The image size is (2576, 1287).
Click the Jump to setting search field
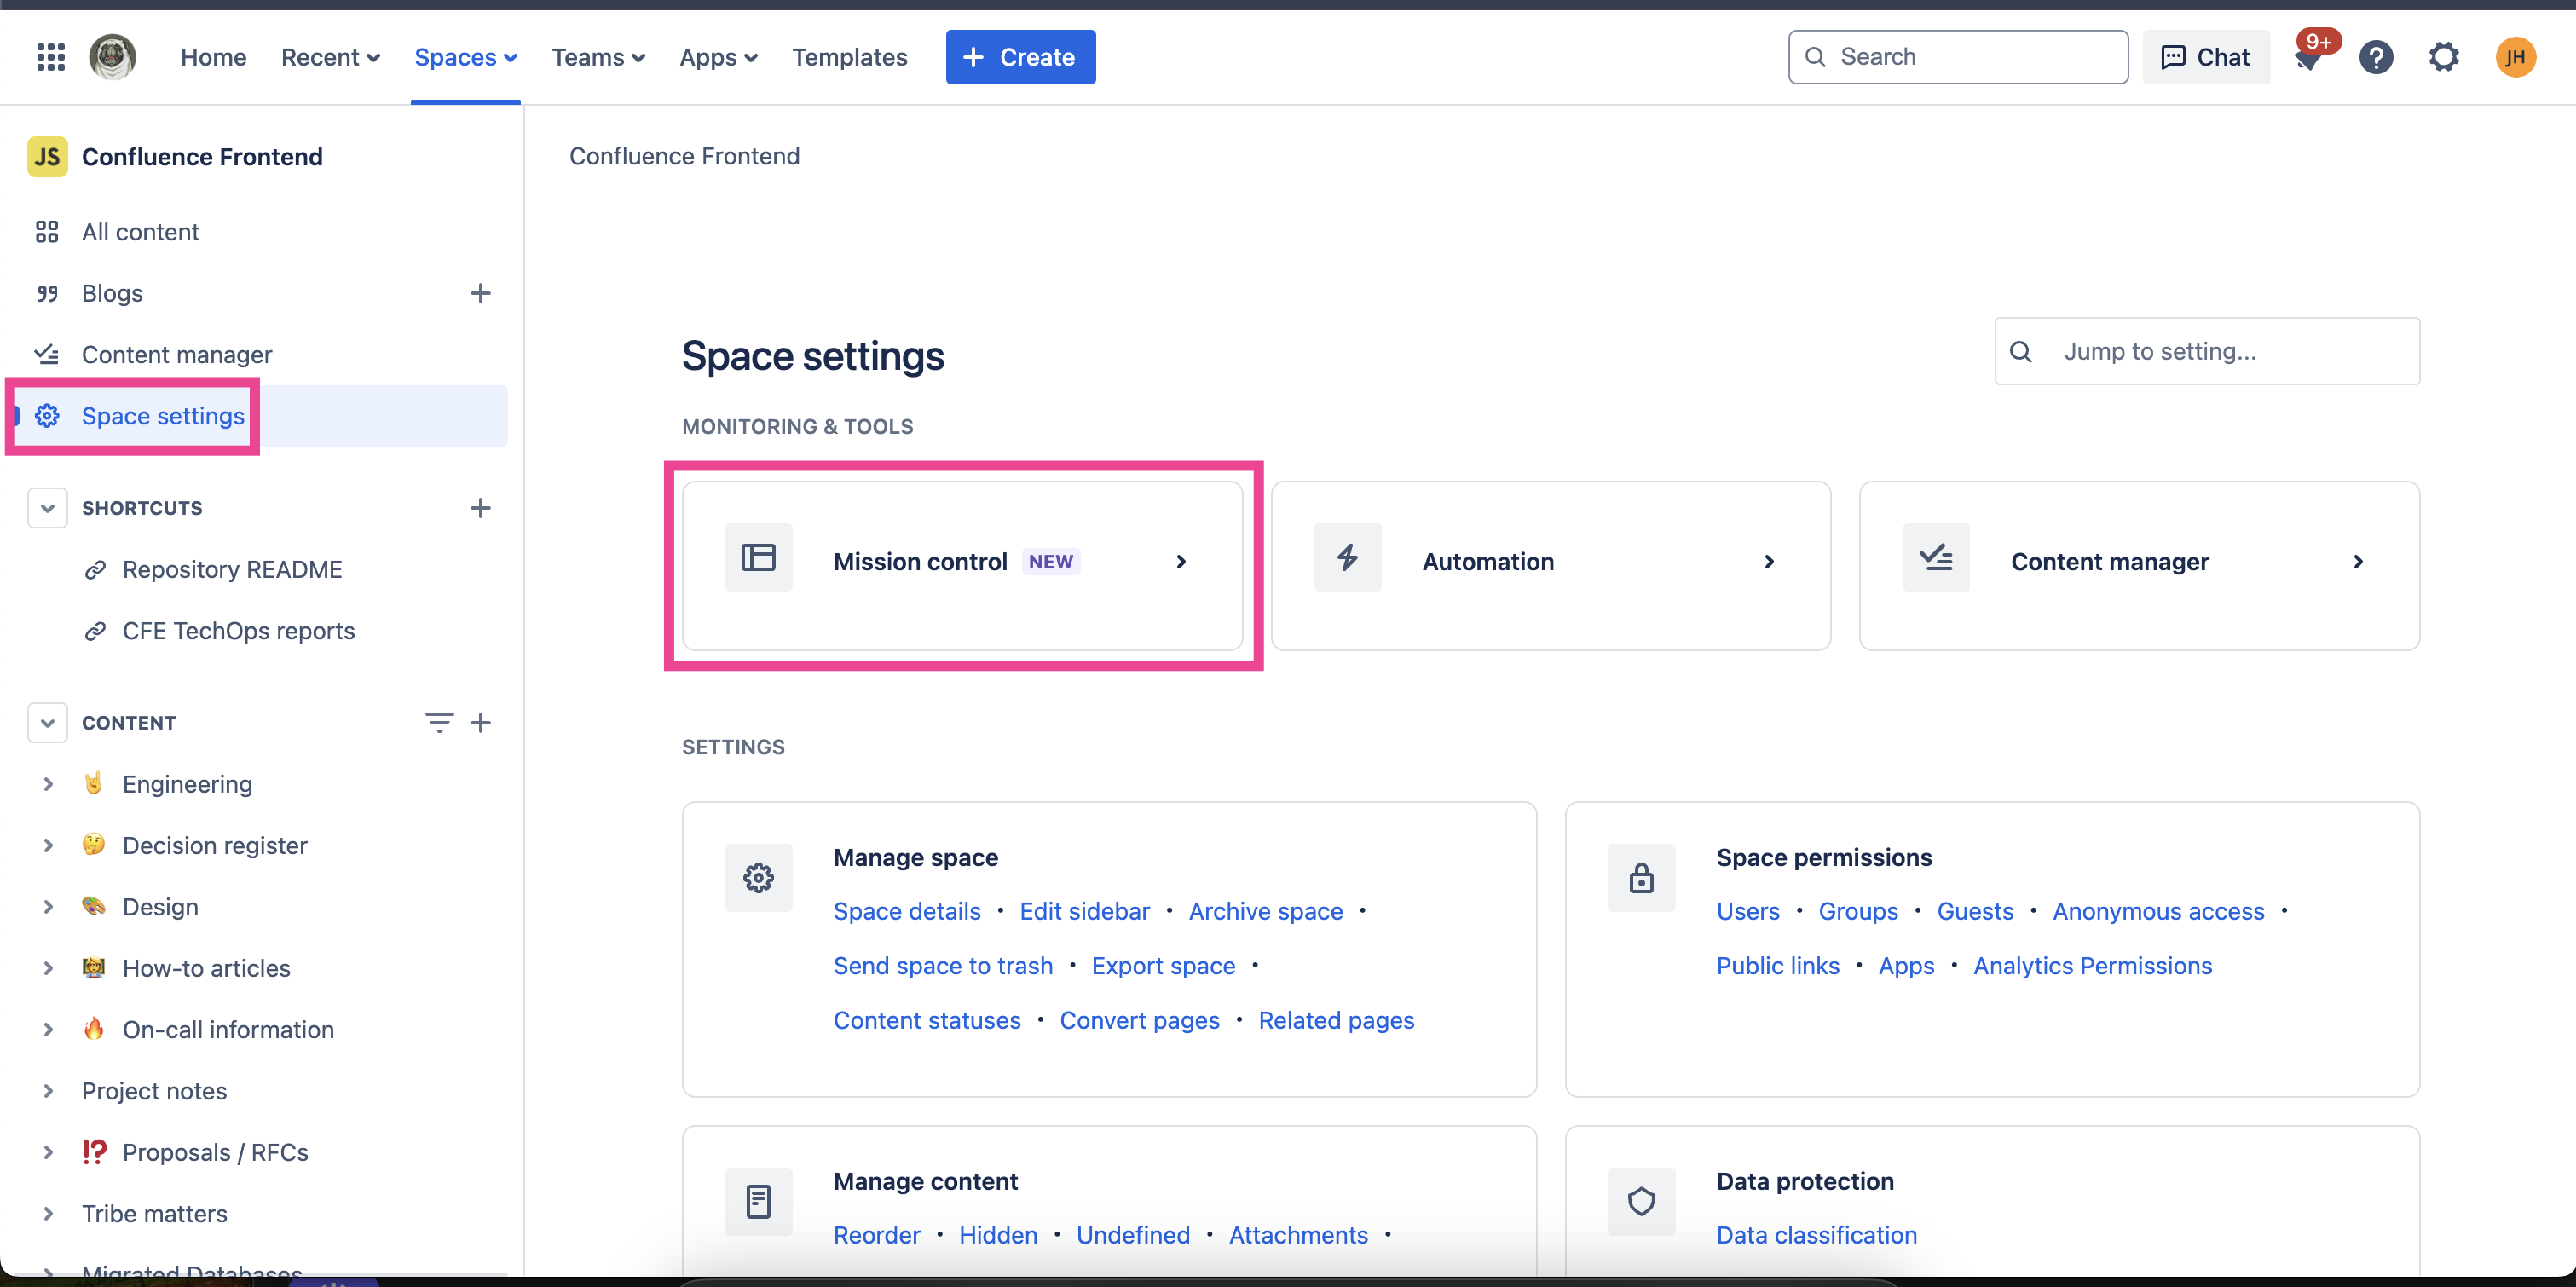[2206, 351]
